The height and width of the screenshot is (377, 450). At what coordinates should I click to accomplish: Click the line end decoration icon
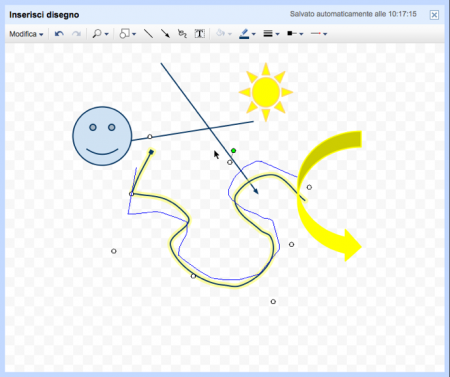coord(316,34)
